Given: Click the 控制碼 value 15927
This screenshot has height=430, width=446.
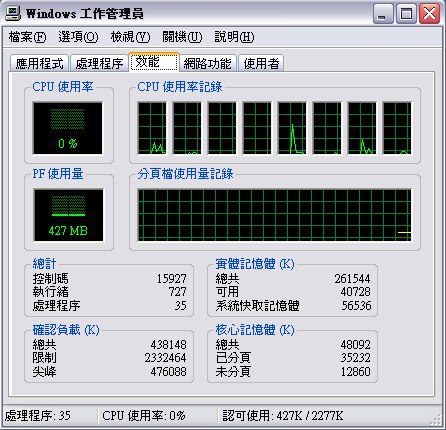Looking at the screenshot, I should point(172,279).
